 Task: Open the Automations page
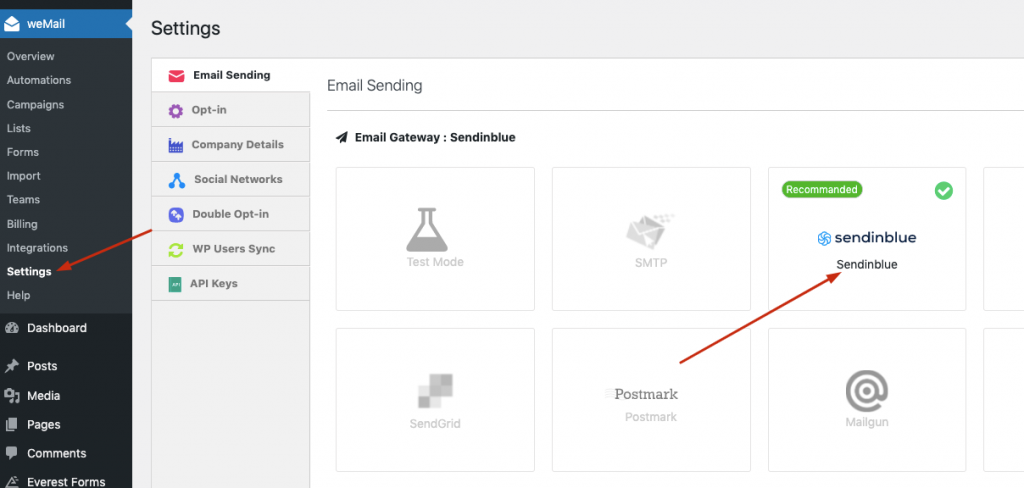tap(39, 80)
